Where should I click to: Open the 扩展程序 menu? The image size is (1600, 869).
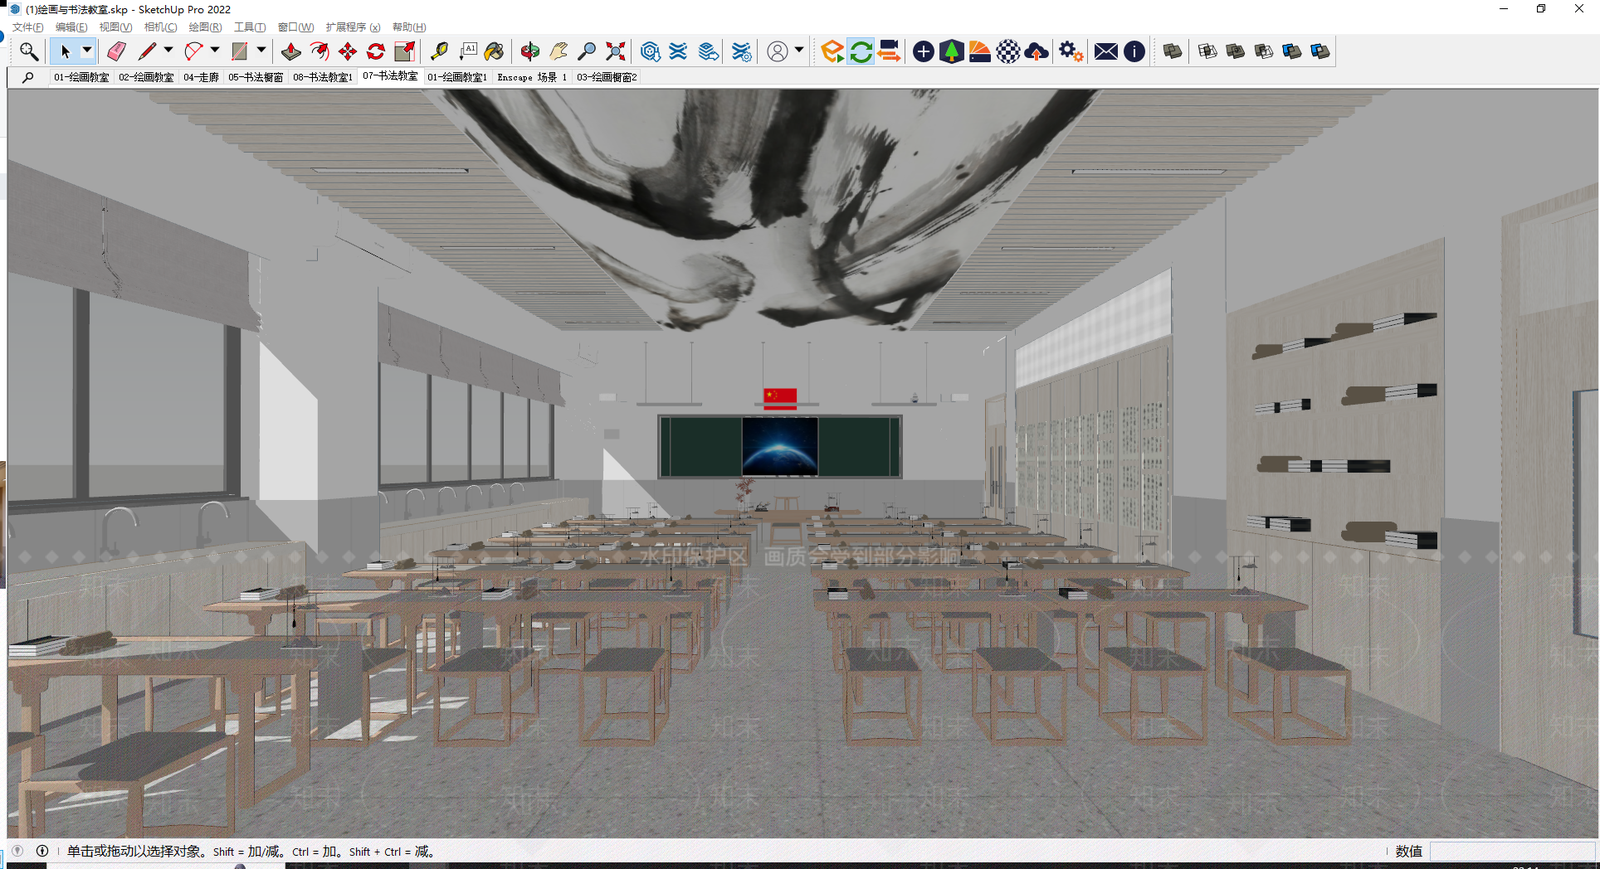click(352, 27)
